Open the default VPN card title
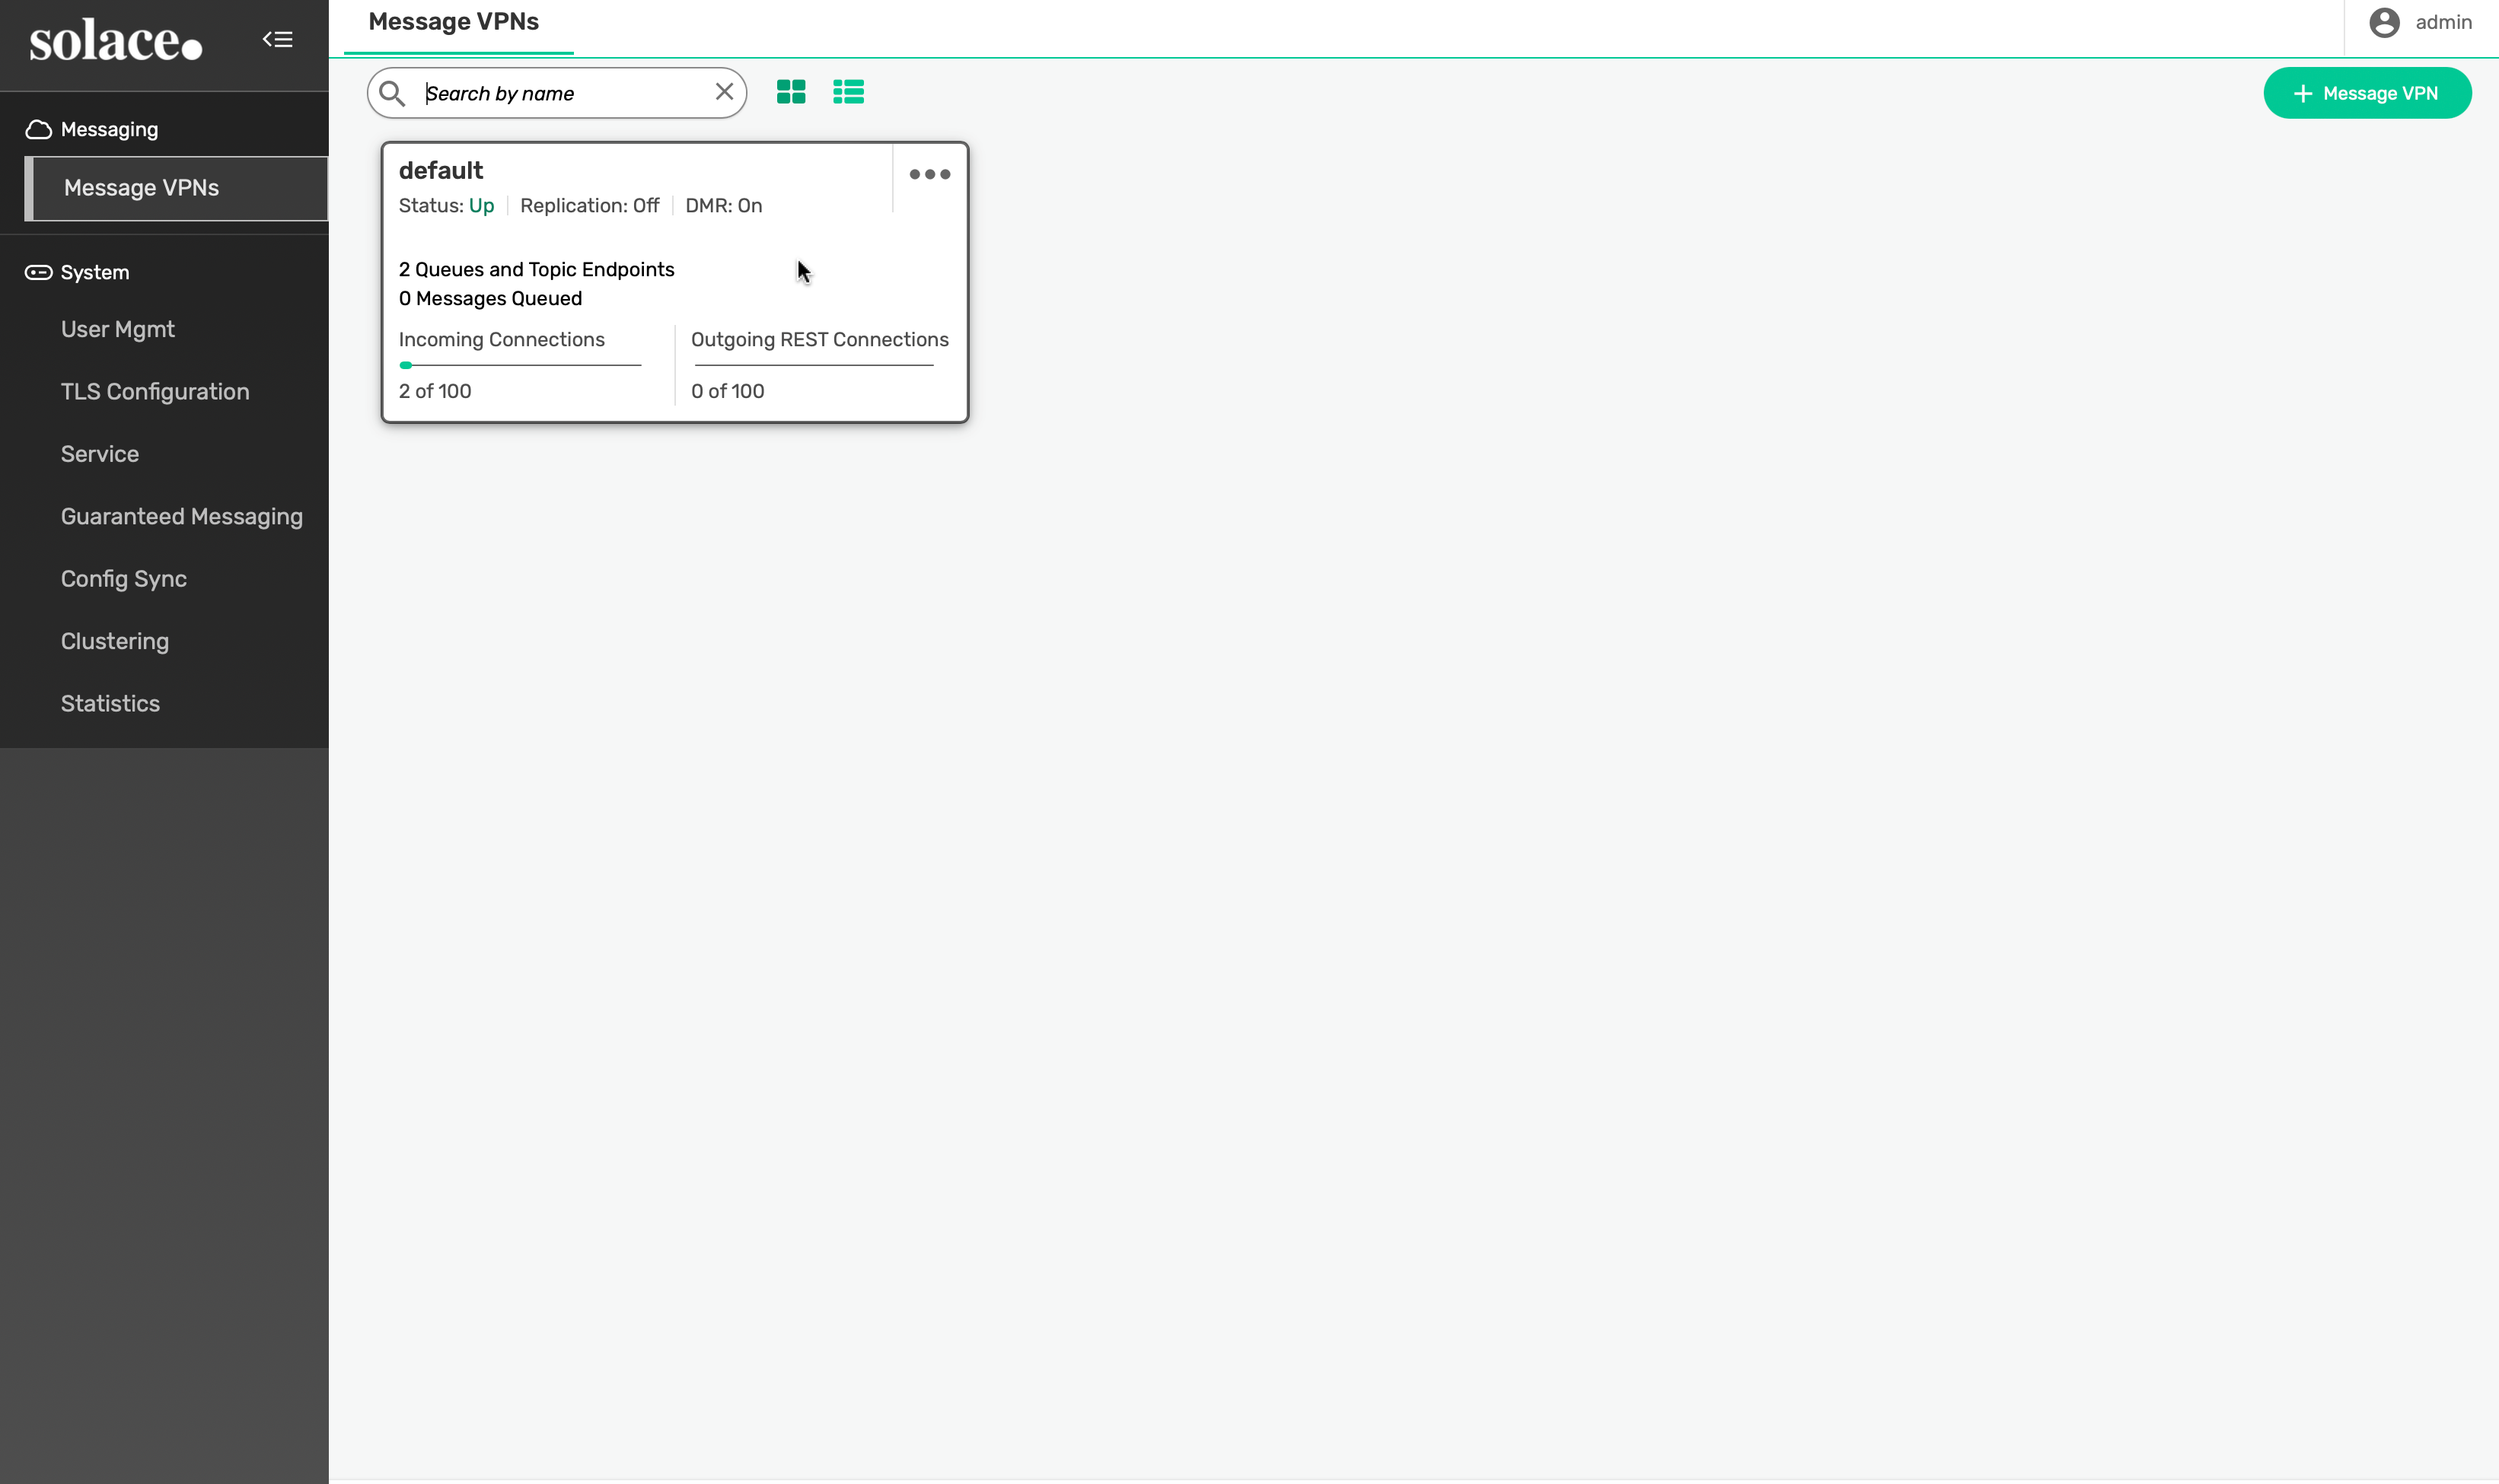 tap(441, 171)
